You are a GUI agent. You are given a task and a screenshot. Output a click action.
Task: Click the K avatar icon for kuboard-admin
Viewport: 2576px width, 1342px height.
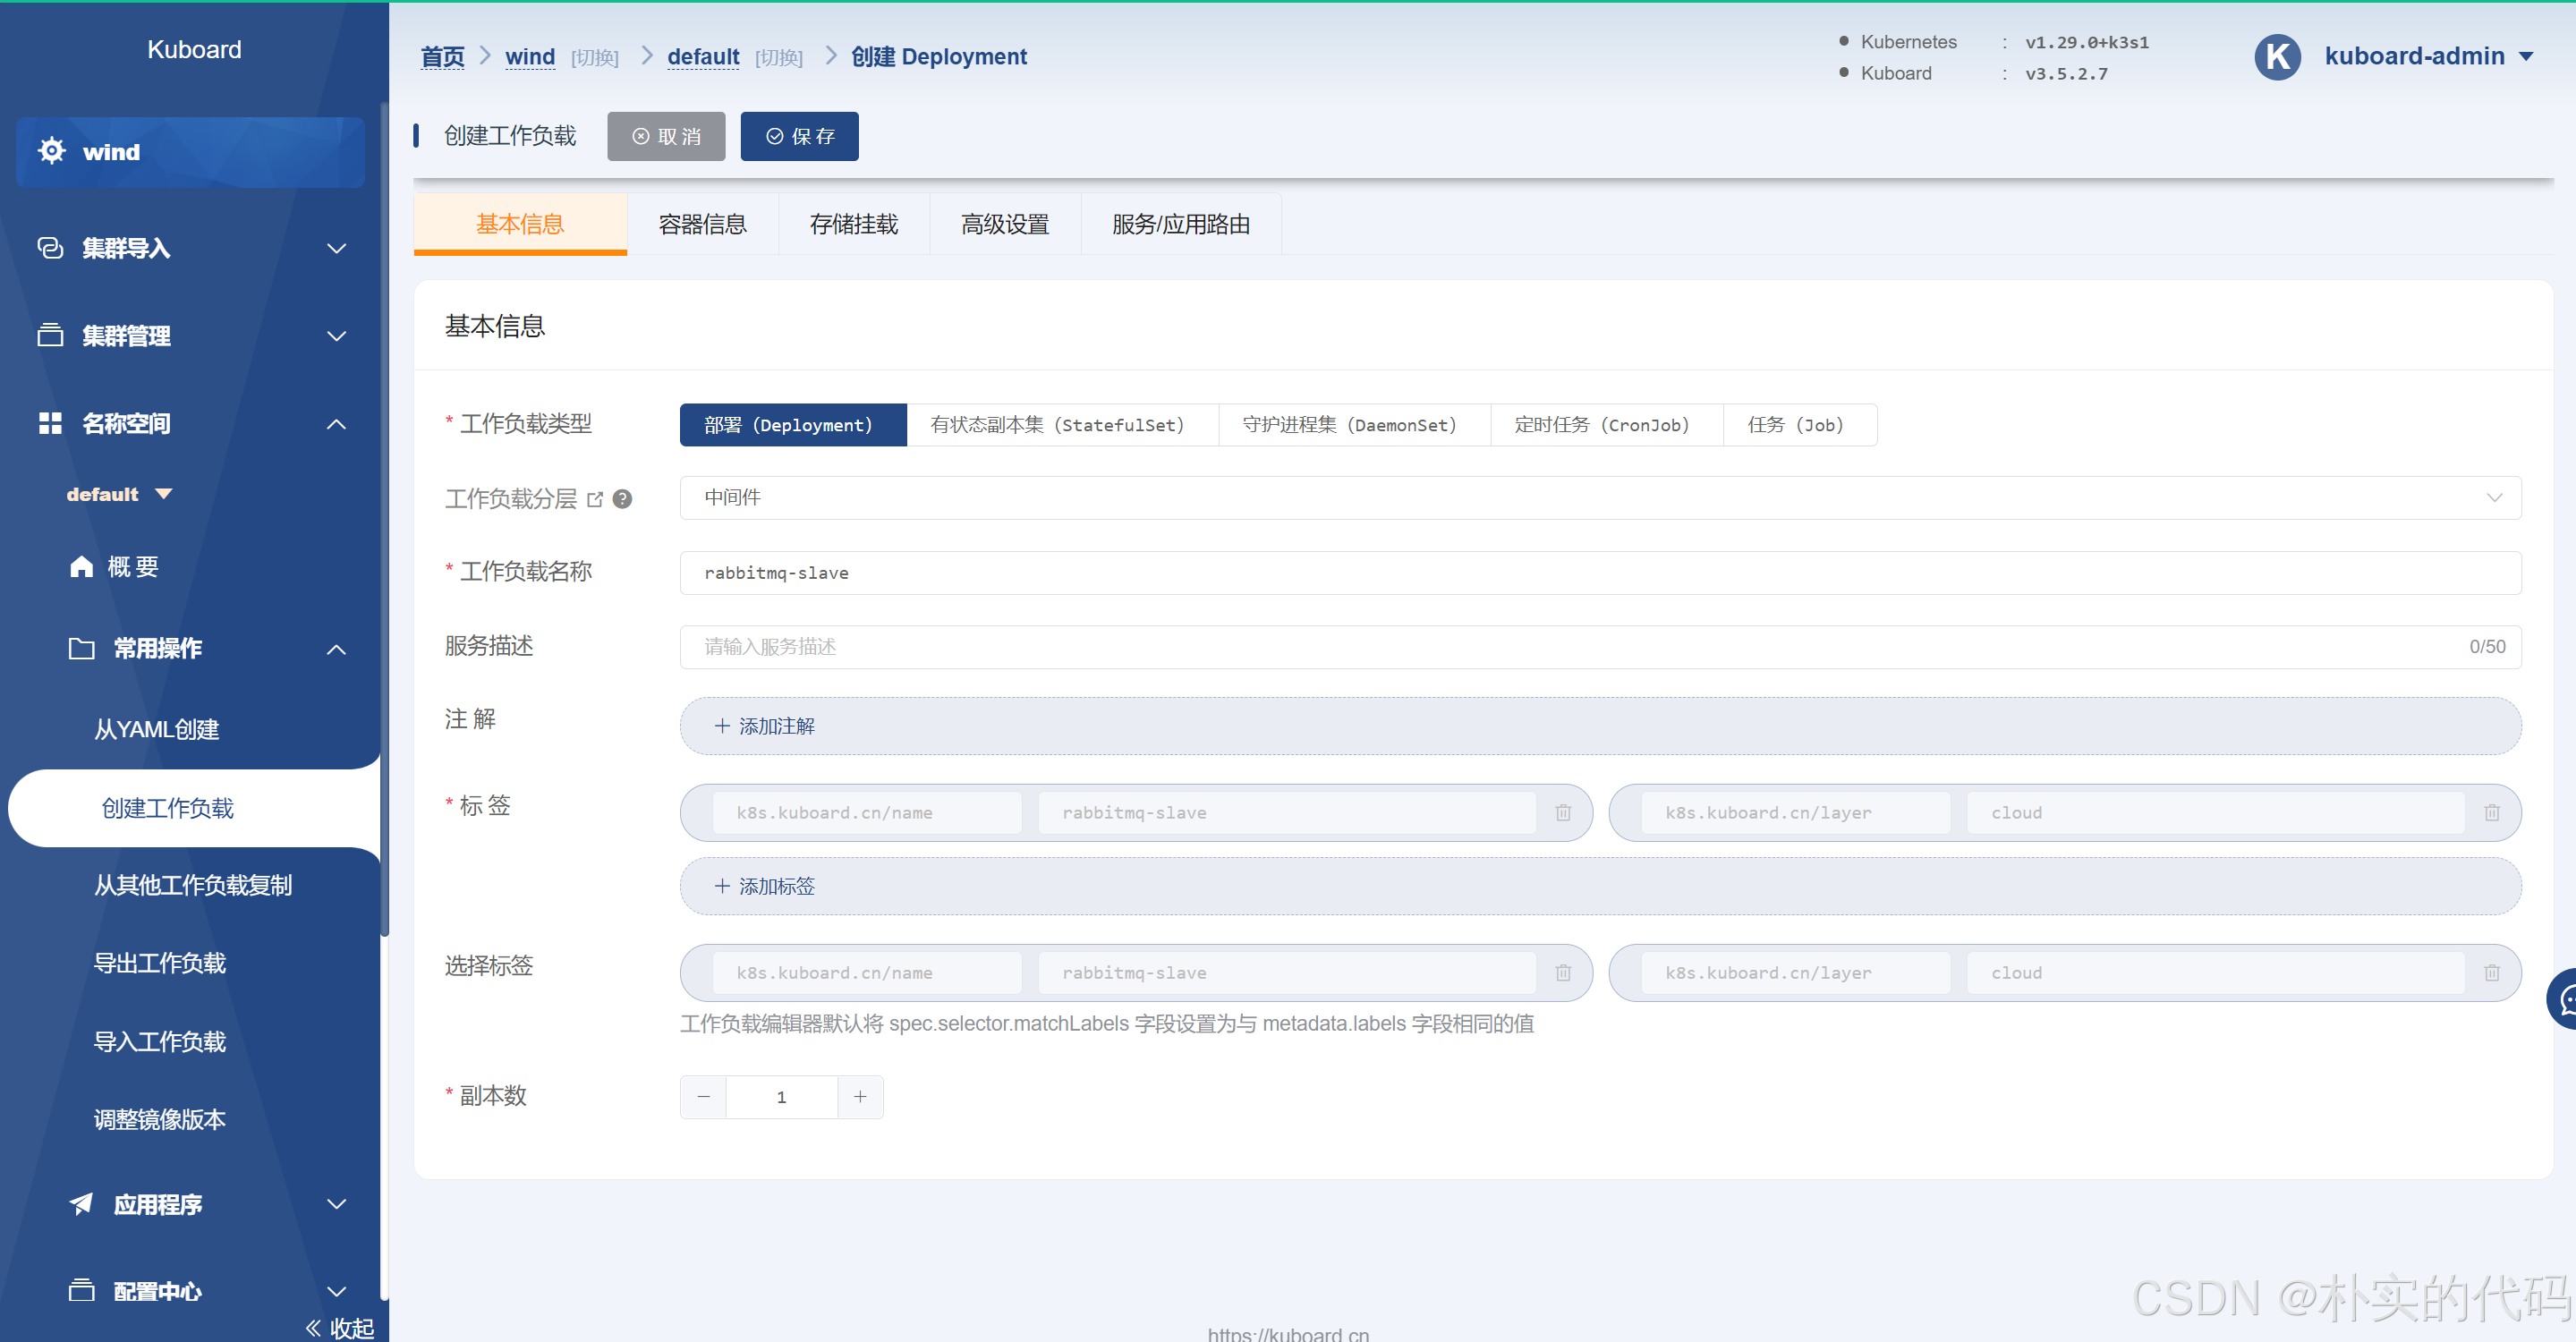(x=2277, y=57)
